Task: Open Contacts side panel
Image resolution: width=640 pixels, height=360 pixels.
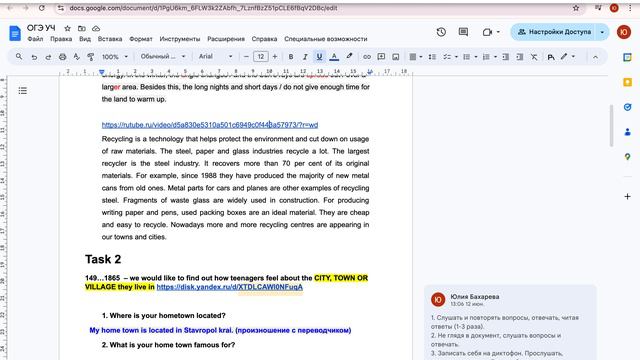Action: point(627,132)
